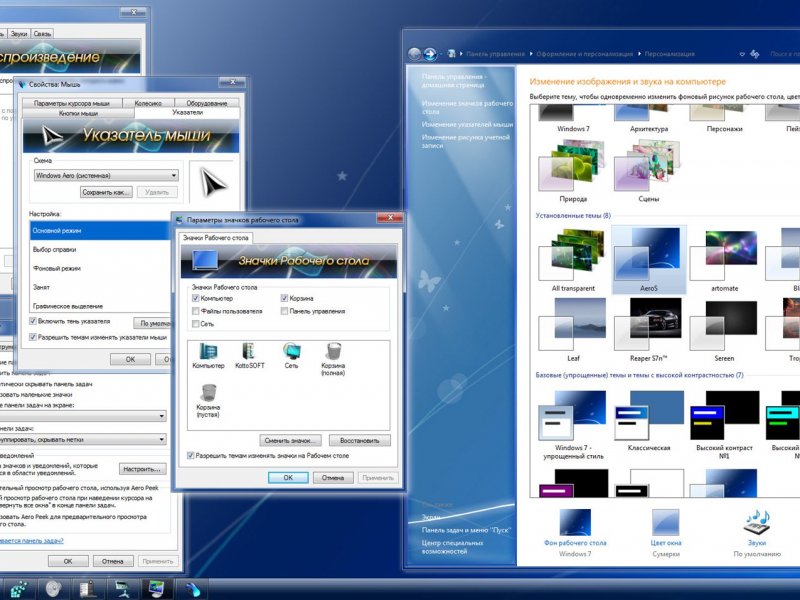800x600 pixels.
Task: Open the speaker sound taskbar icon
Action: click(x=54, y=589)
